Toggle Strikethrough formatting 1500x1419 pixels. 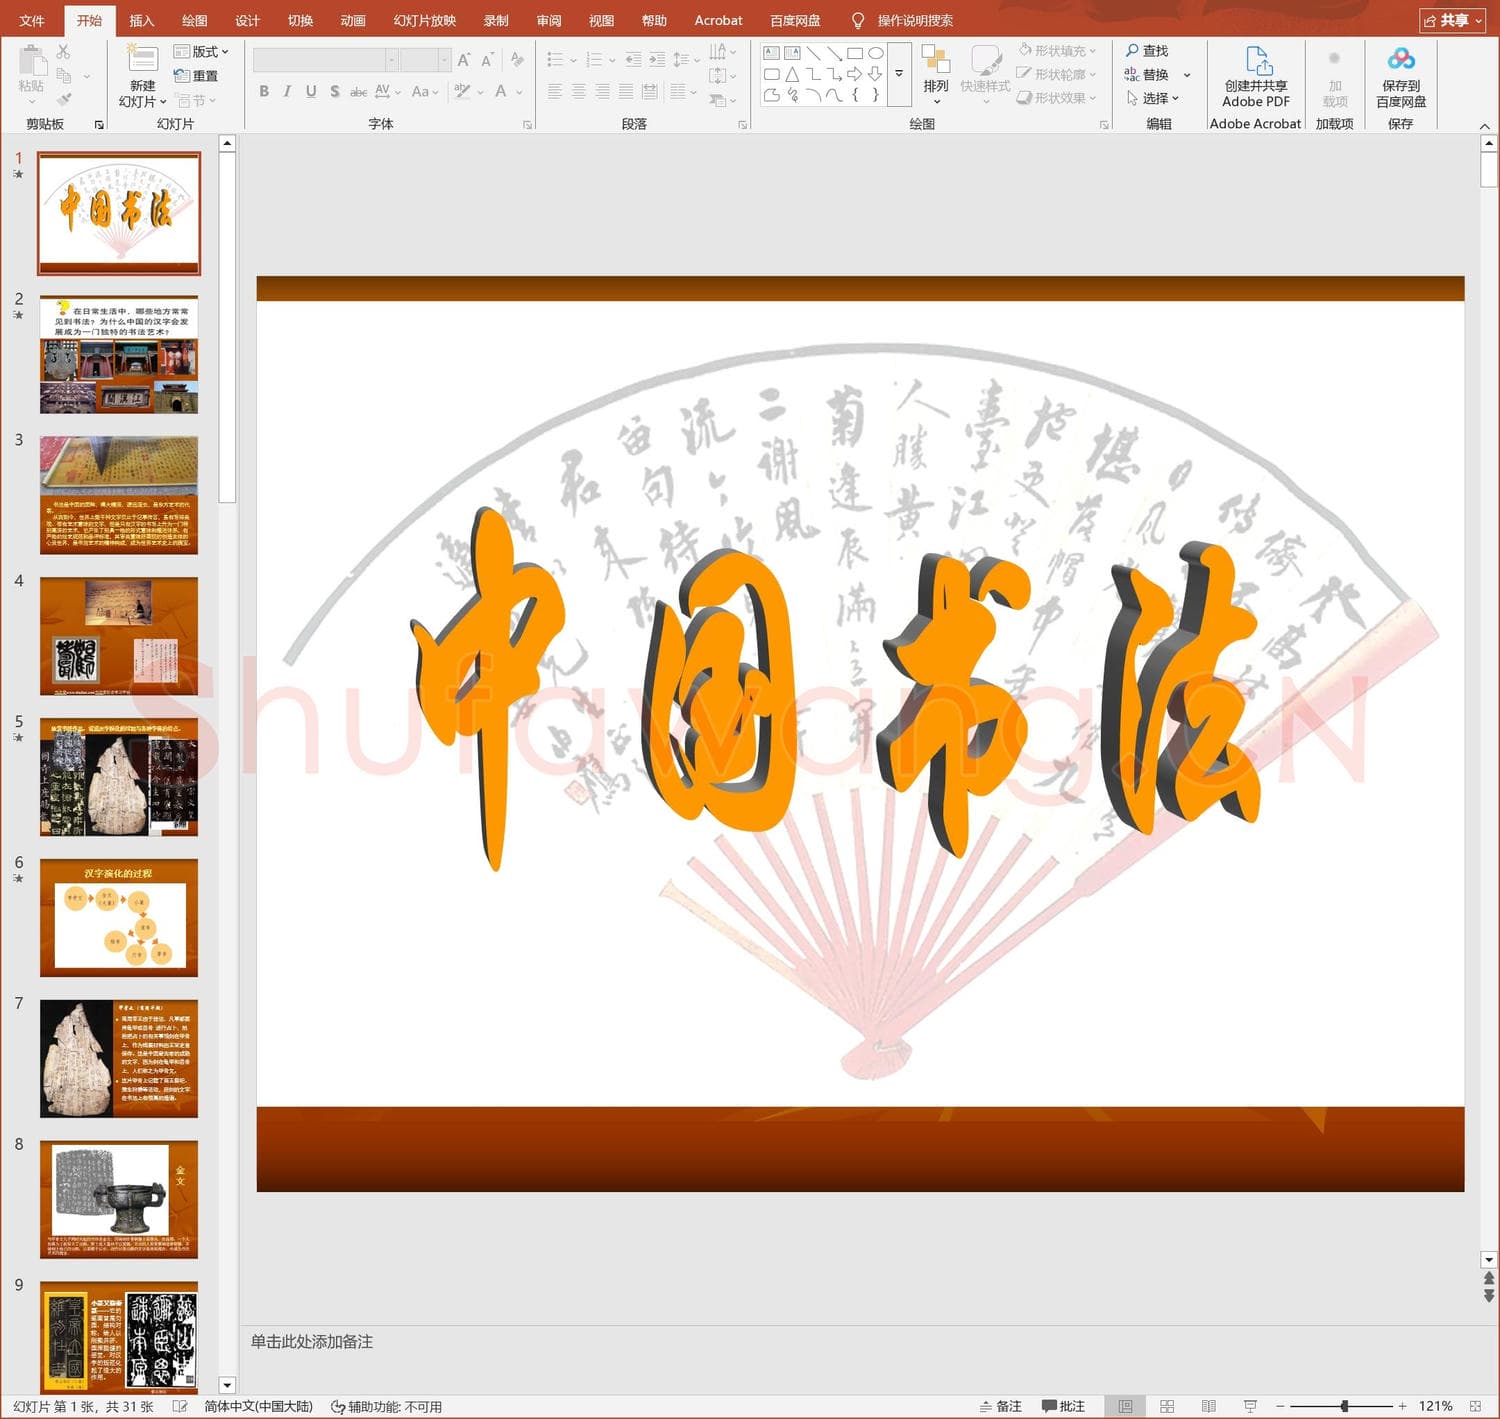(358, 92)
